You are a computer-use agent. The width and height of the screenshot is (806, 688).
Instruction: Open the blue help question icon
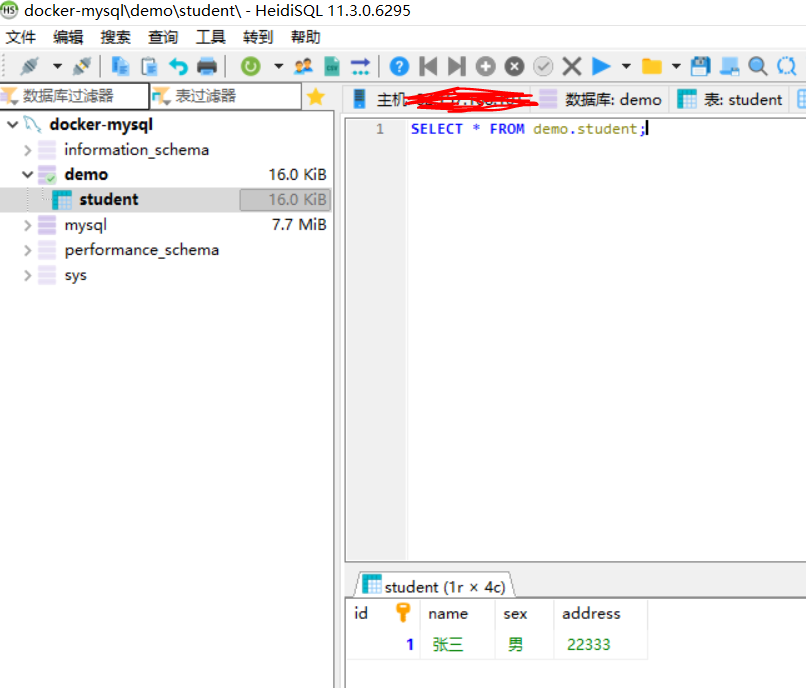pyautogui.click(x=399, y=66)
